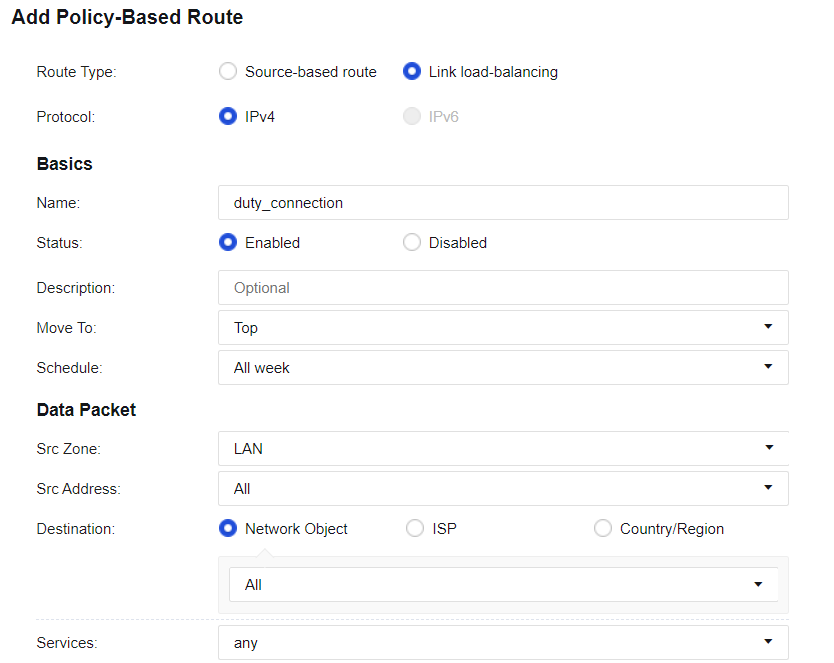
Task: Click the Name input field
Action: [503, 202]
